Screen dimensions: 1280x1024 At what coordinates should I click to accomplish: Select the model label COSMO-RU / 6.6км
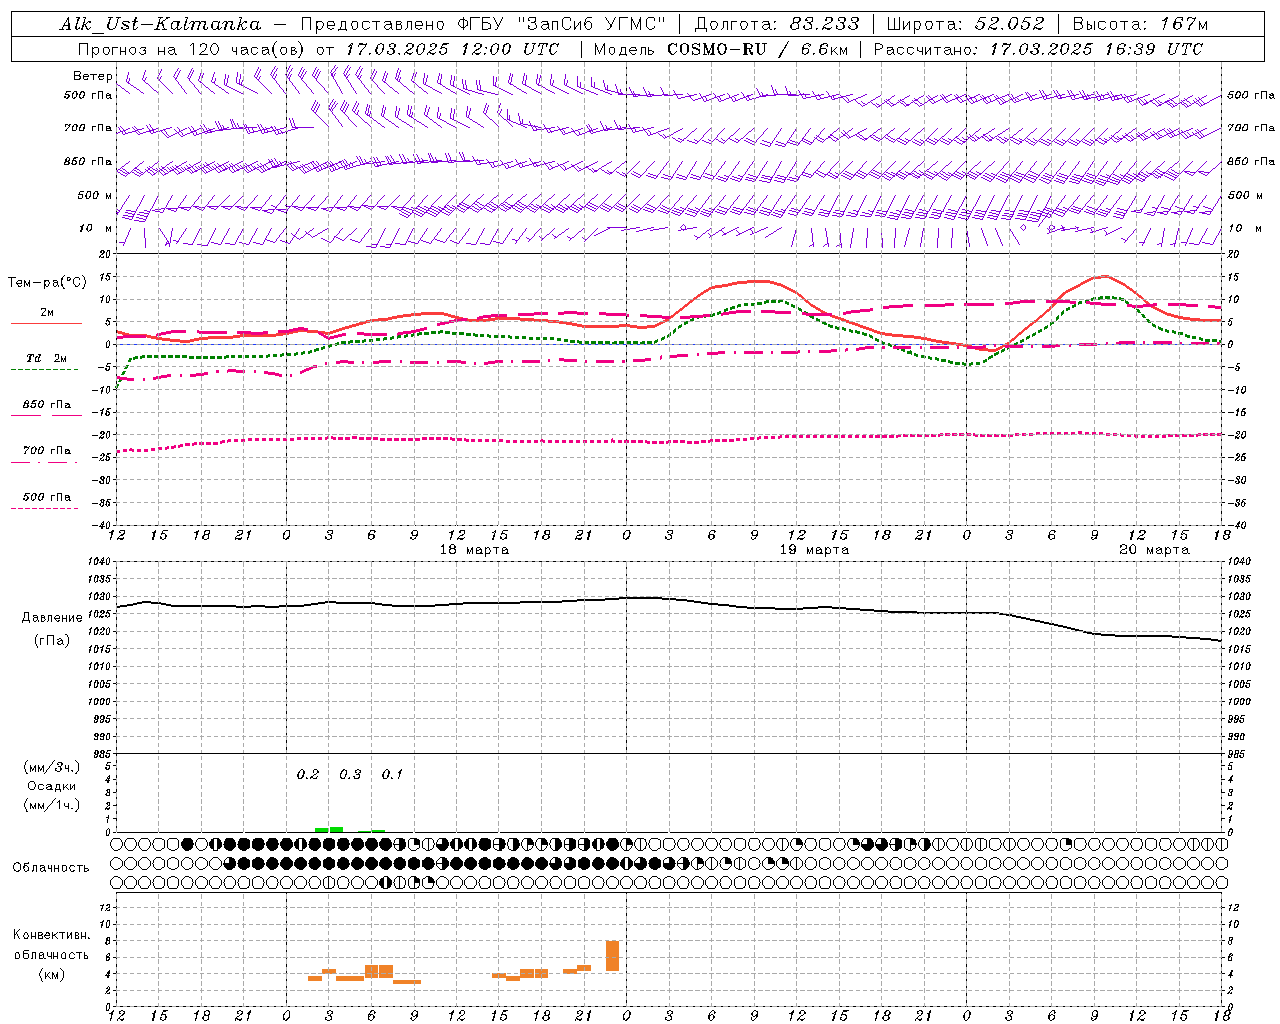click(757, 49)
